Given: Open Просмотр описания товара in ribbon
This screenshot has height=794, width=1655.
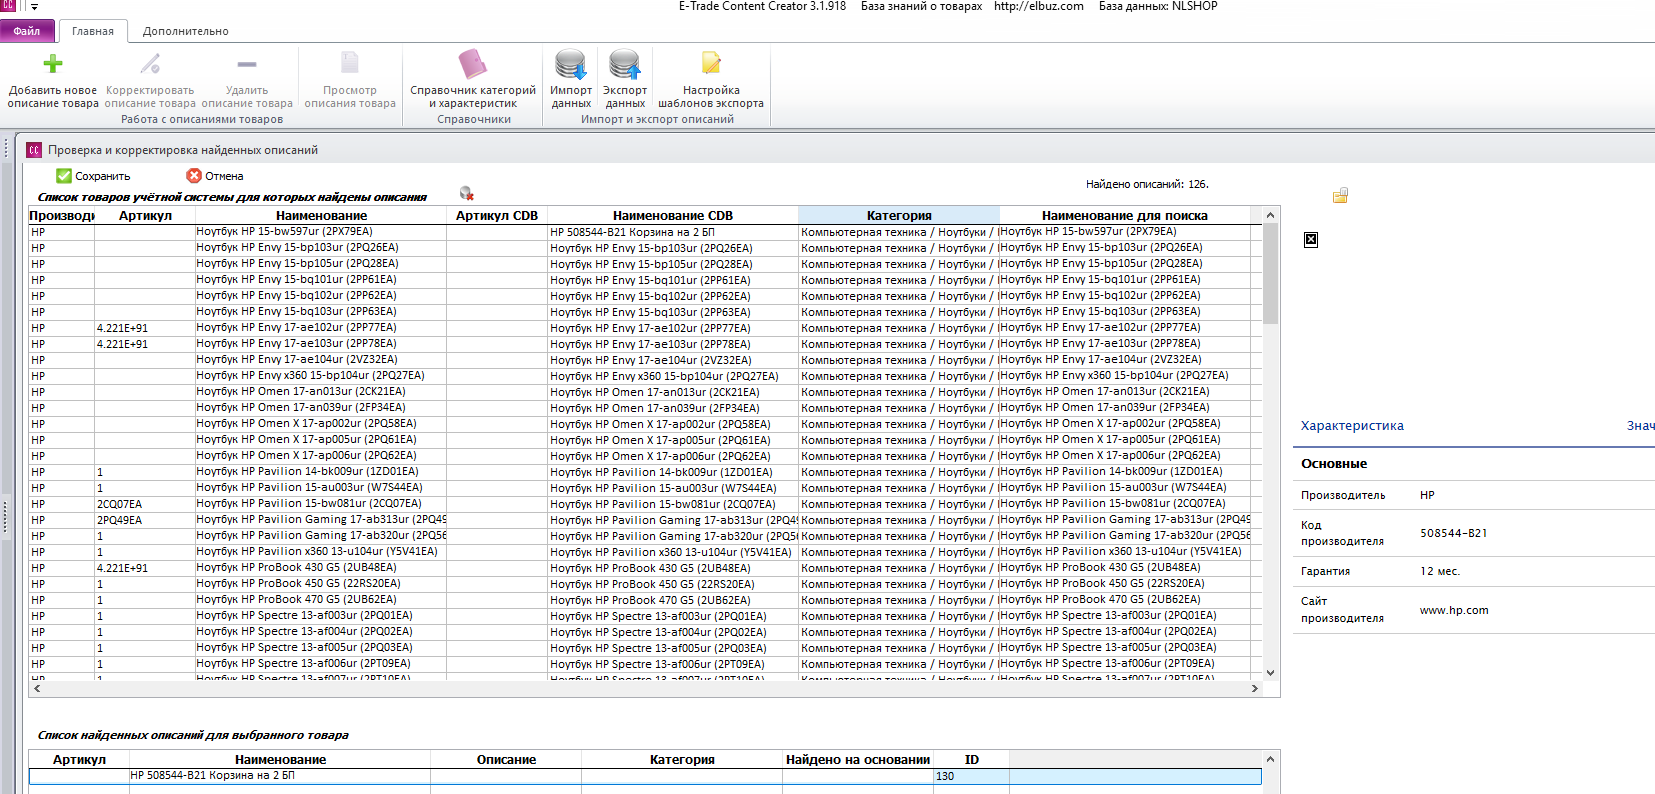Looking at the screenshot, I should (350, 78).
